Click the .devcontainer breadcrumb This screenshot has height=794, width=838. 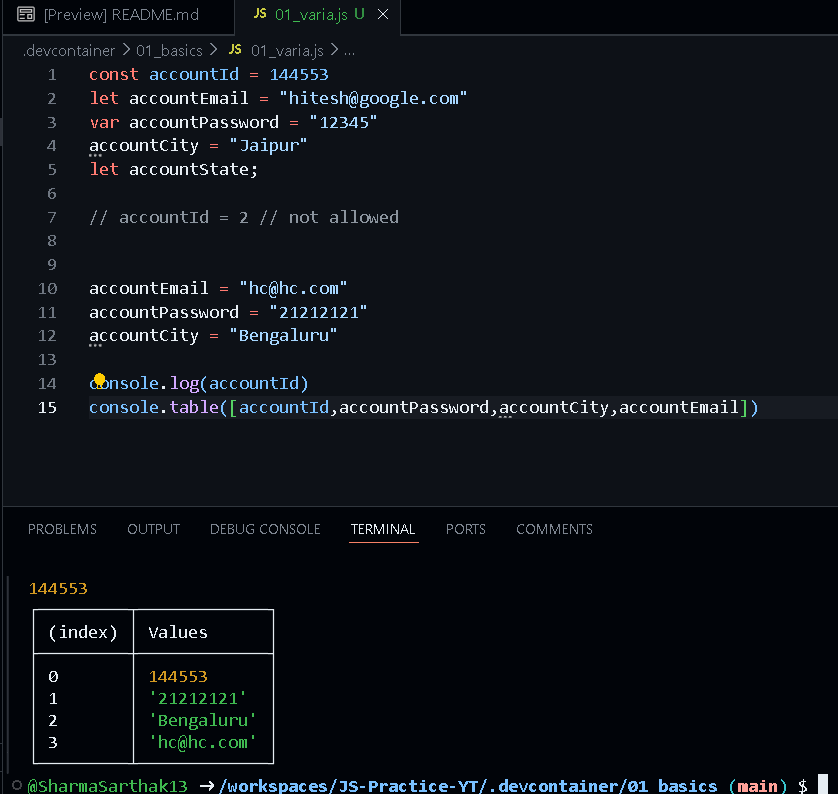tap(69, 51)
